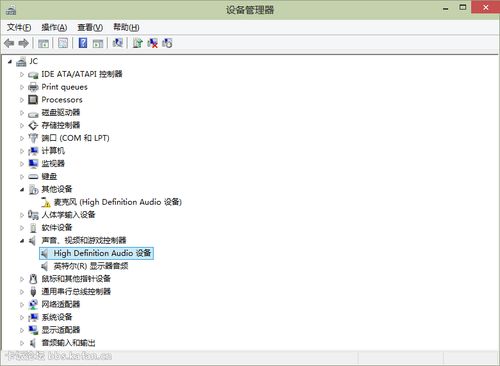The image size is (500, 366).
Task: Select 通用串行总线控制器 category
Action: (76, 292)
